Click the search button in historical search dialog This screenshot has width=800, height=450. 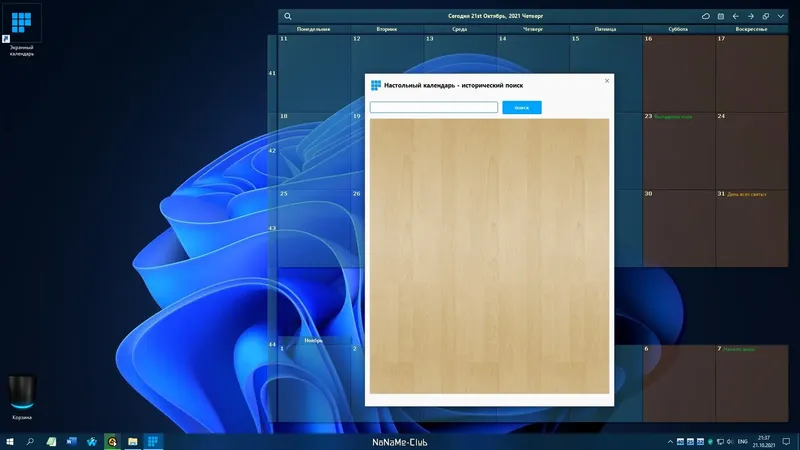coord(521,108)
